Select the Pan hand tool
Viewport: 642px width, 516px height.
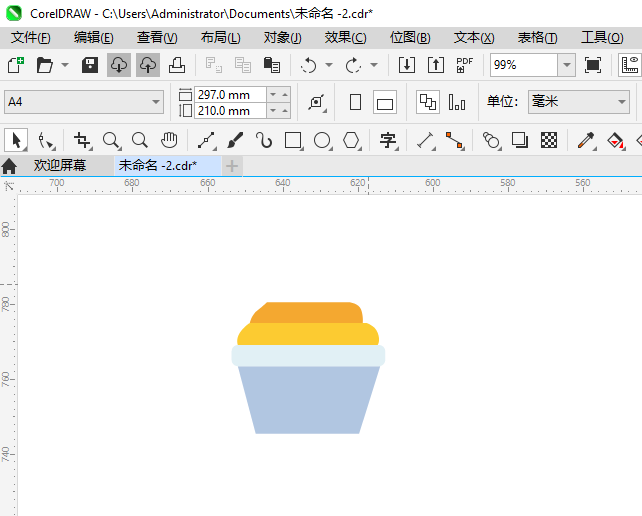170,140
